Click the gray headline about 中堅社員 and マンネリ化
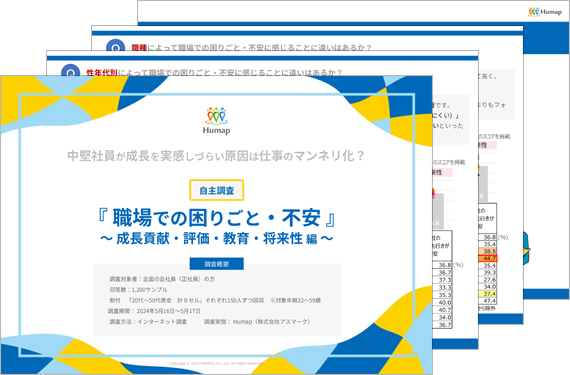This screenshot has width=570, height=375. (216, 156)
